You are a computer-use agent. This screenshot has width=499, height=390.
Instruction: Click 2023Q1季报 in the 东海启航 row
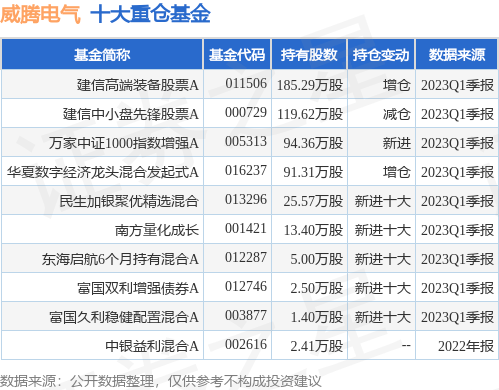[457, 259]
